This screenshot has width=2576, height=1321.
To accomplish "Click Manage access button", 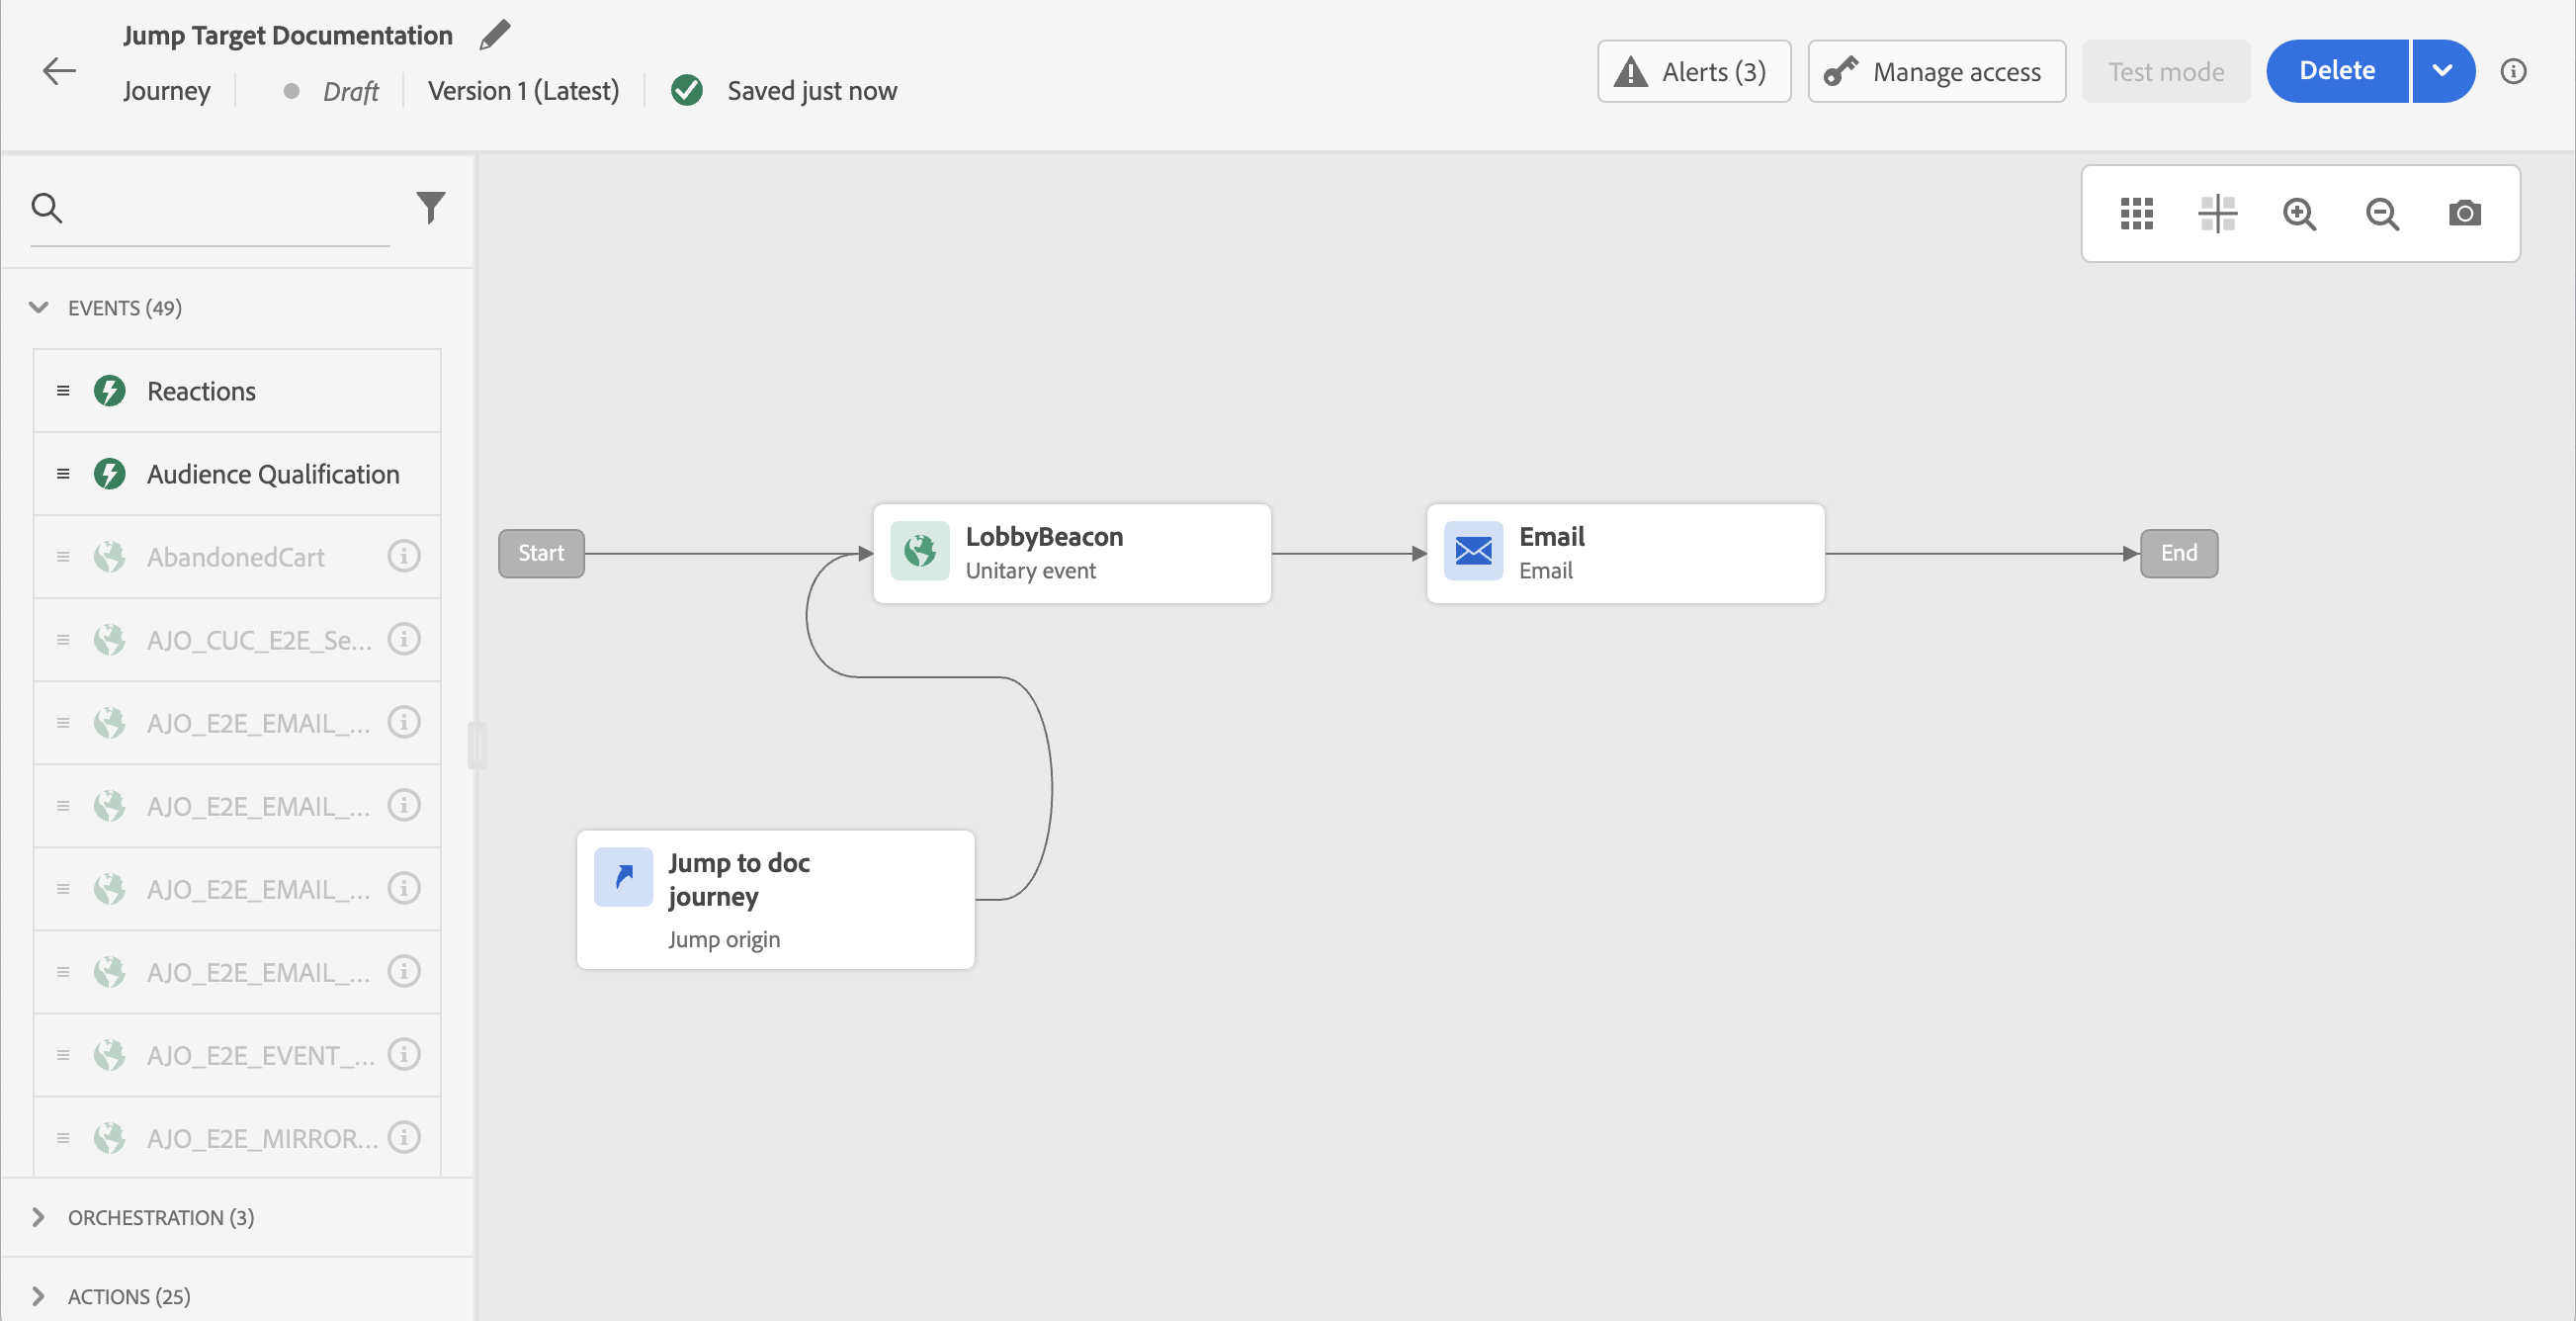I will pyautogui.click(x=1936, y=71).
